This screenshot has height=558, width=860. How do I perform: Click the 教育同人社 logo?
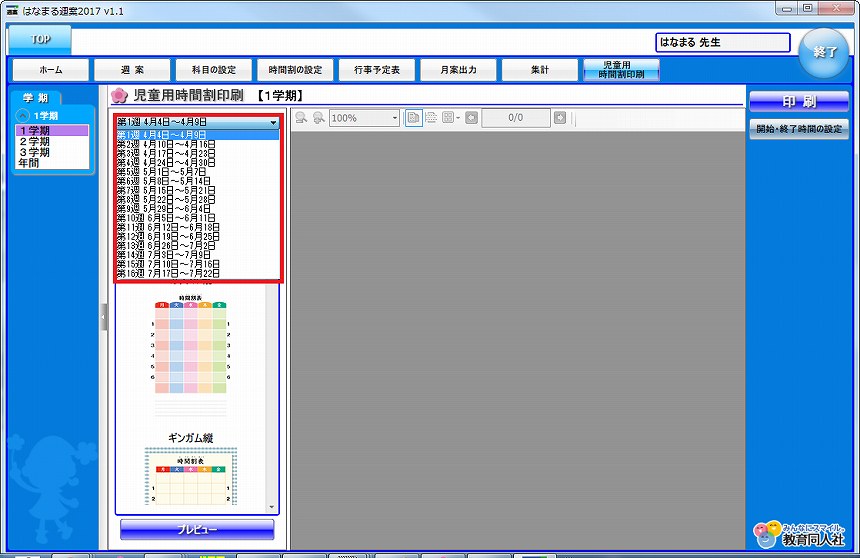pos(800,534)
